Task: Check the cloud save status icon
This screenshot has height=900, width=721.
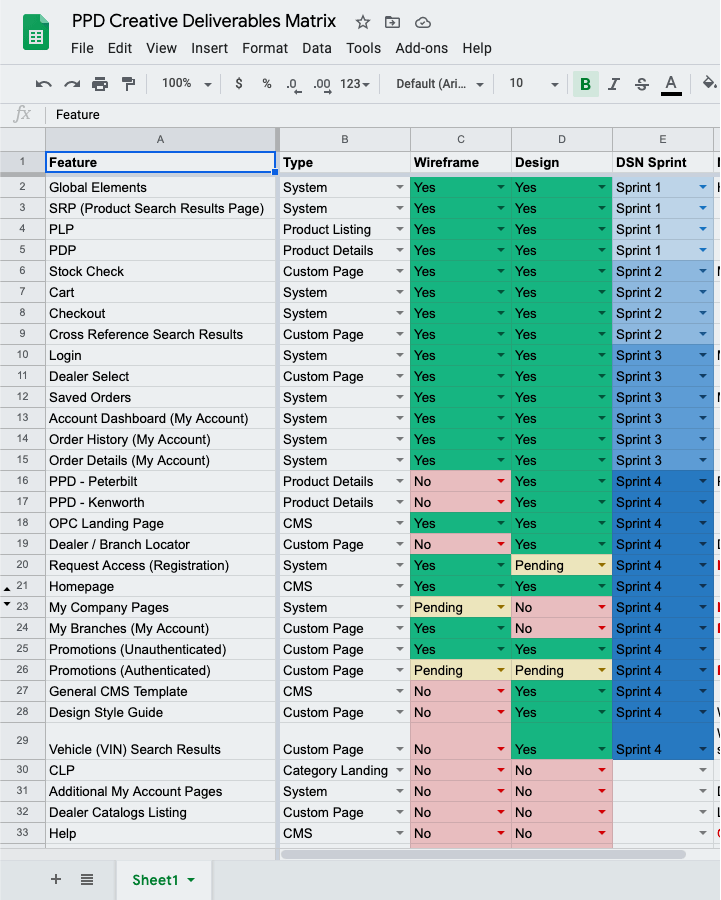Action: pos(423,22)
